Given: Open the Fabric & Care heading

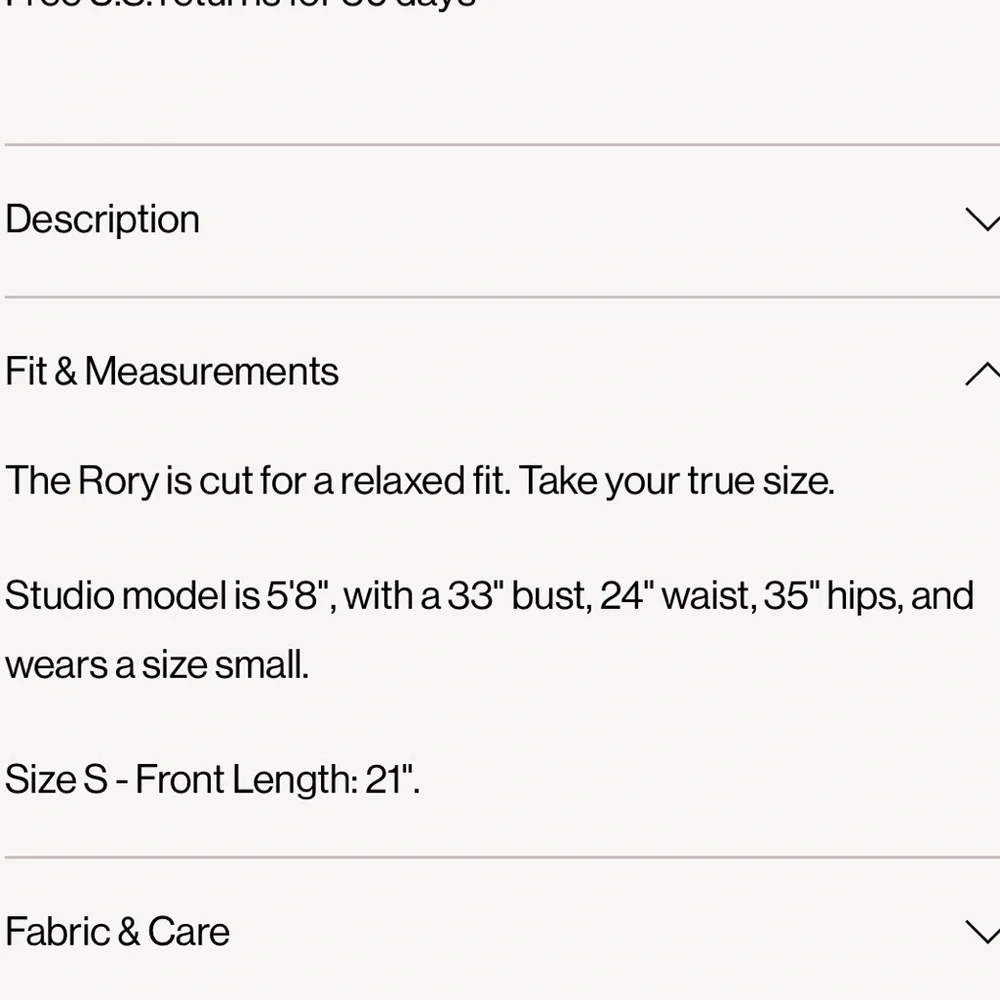Looking at the screenshot, I should [x=118, y=932].
